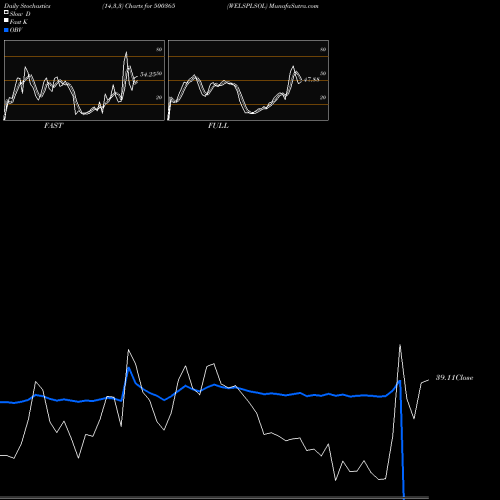Select the 'OBV' legend label
Image resolution: width=500 pixels, height=500 pixels.
pyautogui.click(x=16, y=30)
